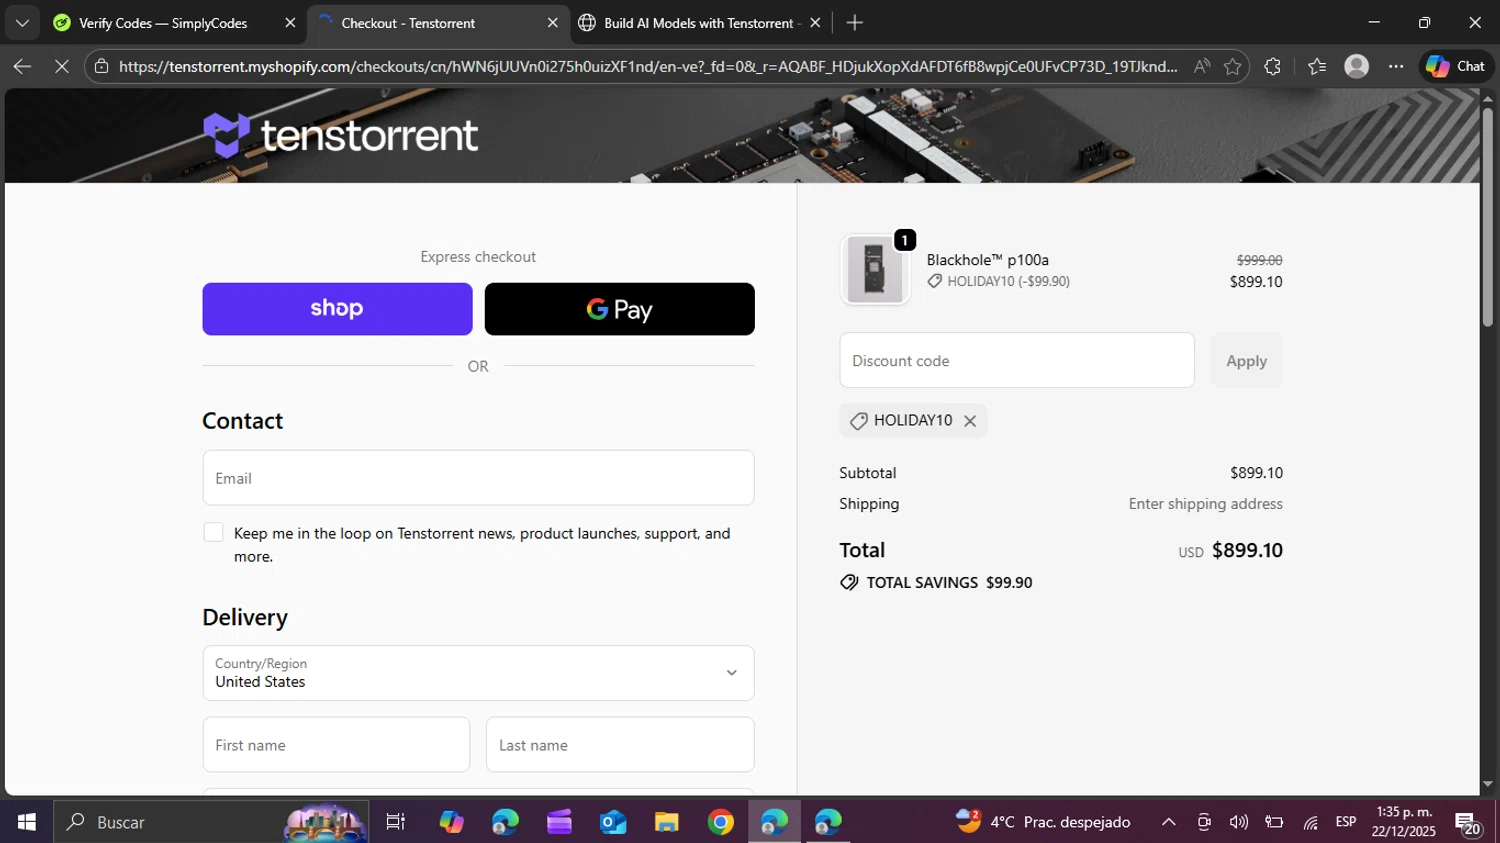1500x843 pixels.
Task: Open the Read aloud icon
Action: pos(1202,66)
